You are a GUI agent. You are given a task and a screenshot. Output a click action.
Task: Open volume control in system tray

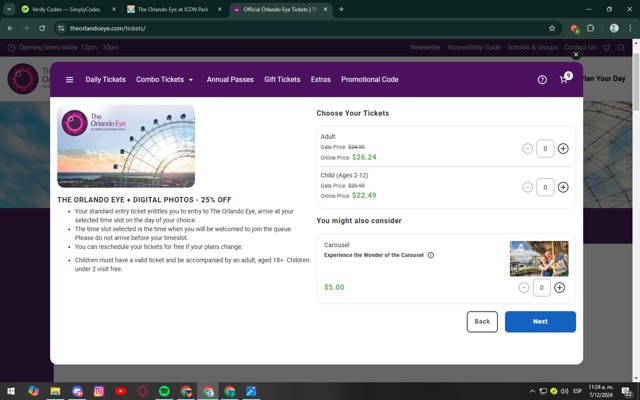564,391
